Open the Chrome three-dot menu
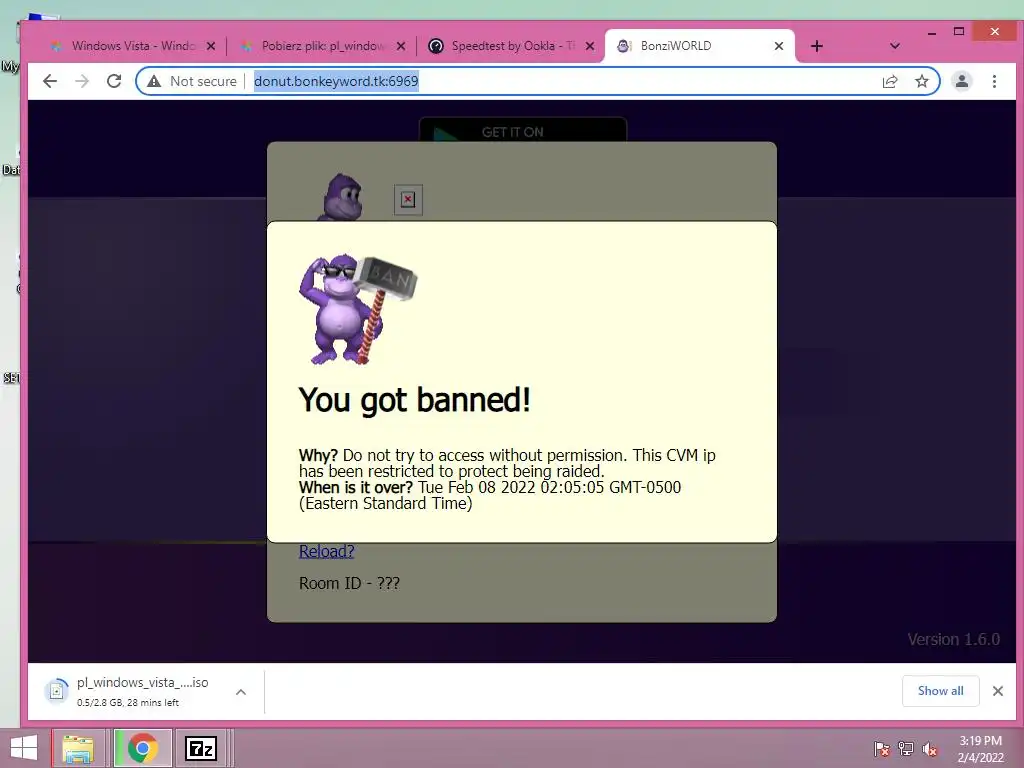1024x768 pixels. [994, 81]
